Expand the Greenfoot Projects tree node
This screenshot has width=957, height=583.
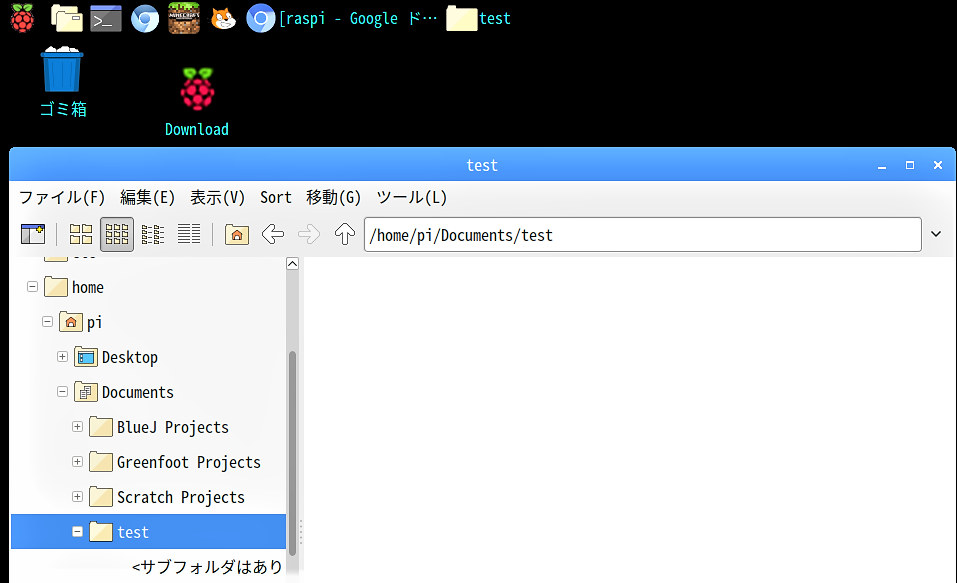coord(77,462)
